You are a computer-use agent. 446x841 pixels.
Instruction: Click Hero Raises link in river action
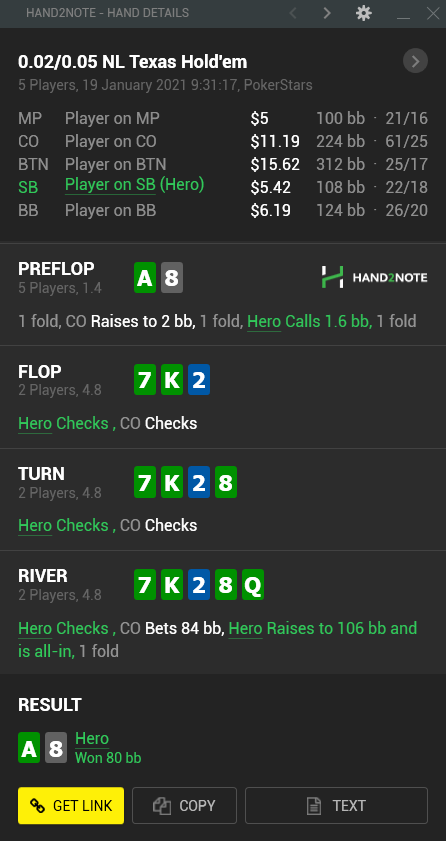pos(246,628)
